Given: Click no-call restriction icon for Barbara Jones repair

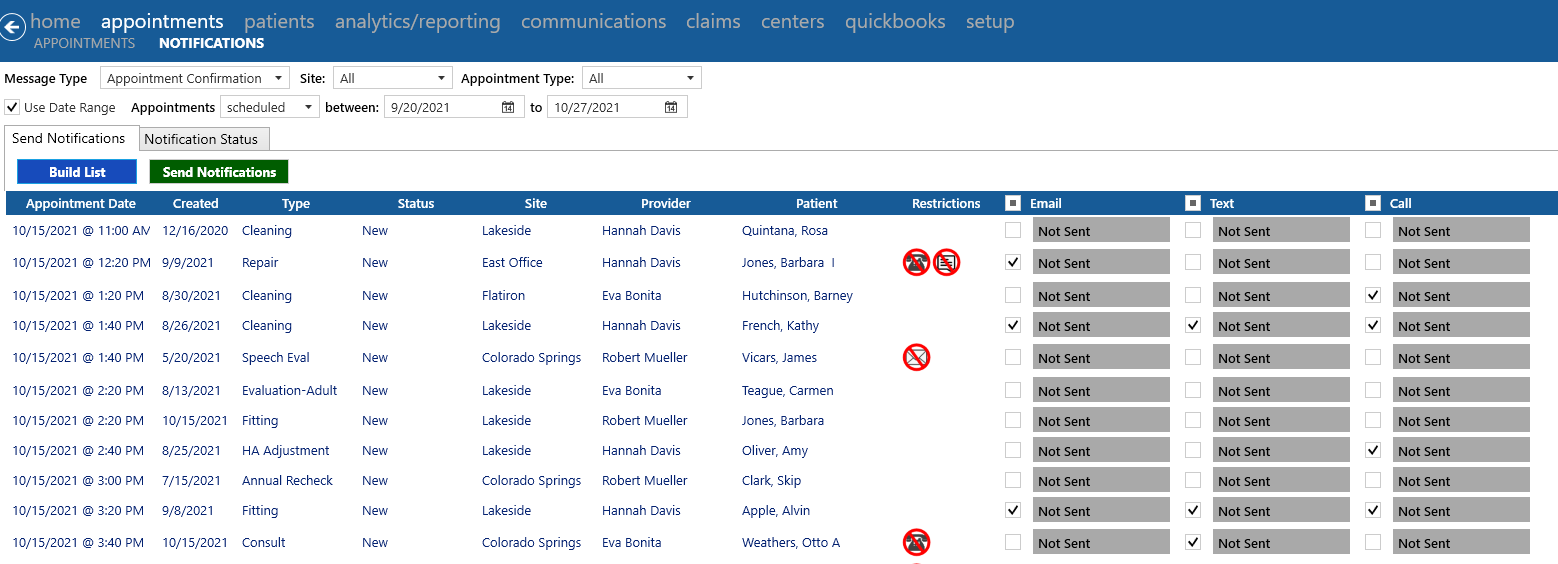Looking at the screenshot, I should tap(916, 263).
